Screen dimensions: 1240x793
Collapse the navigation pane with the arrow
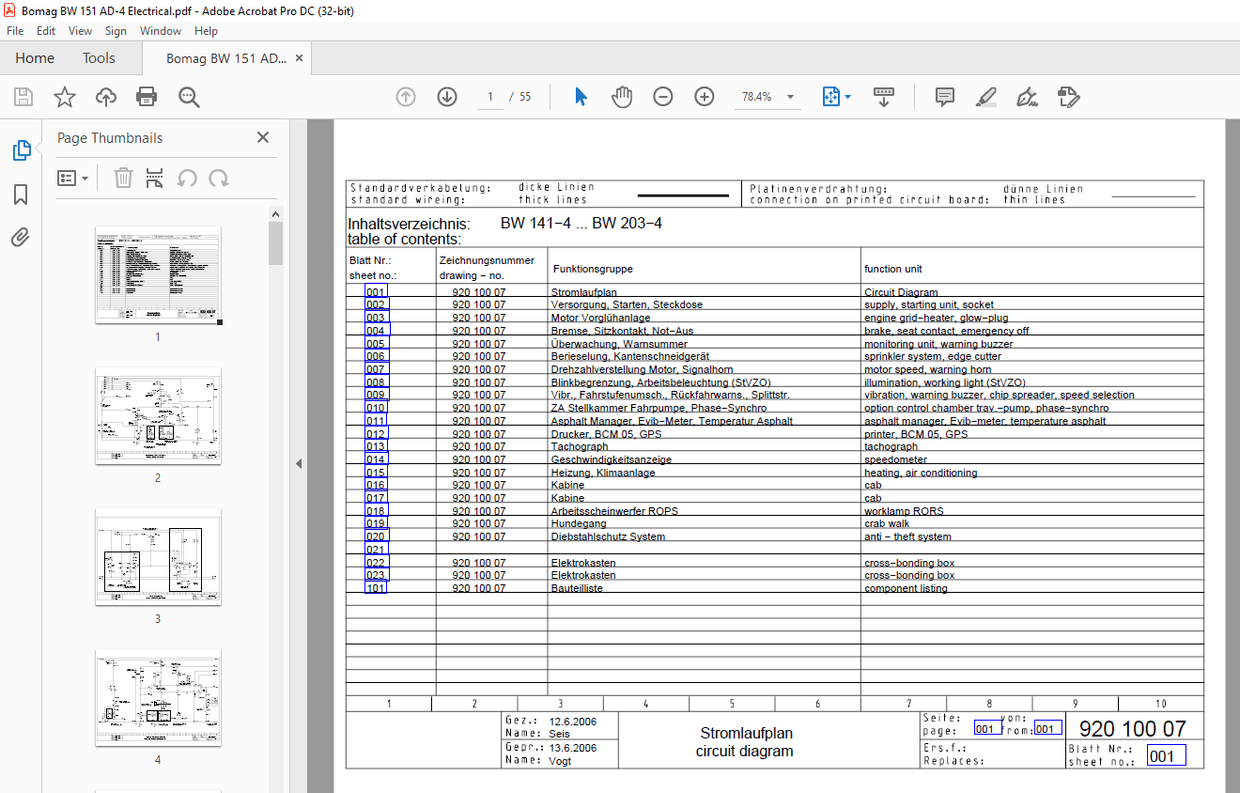(298, 464)
